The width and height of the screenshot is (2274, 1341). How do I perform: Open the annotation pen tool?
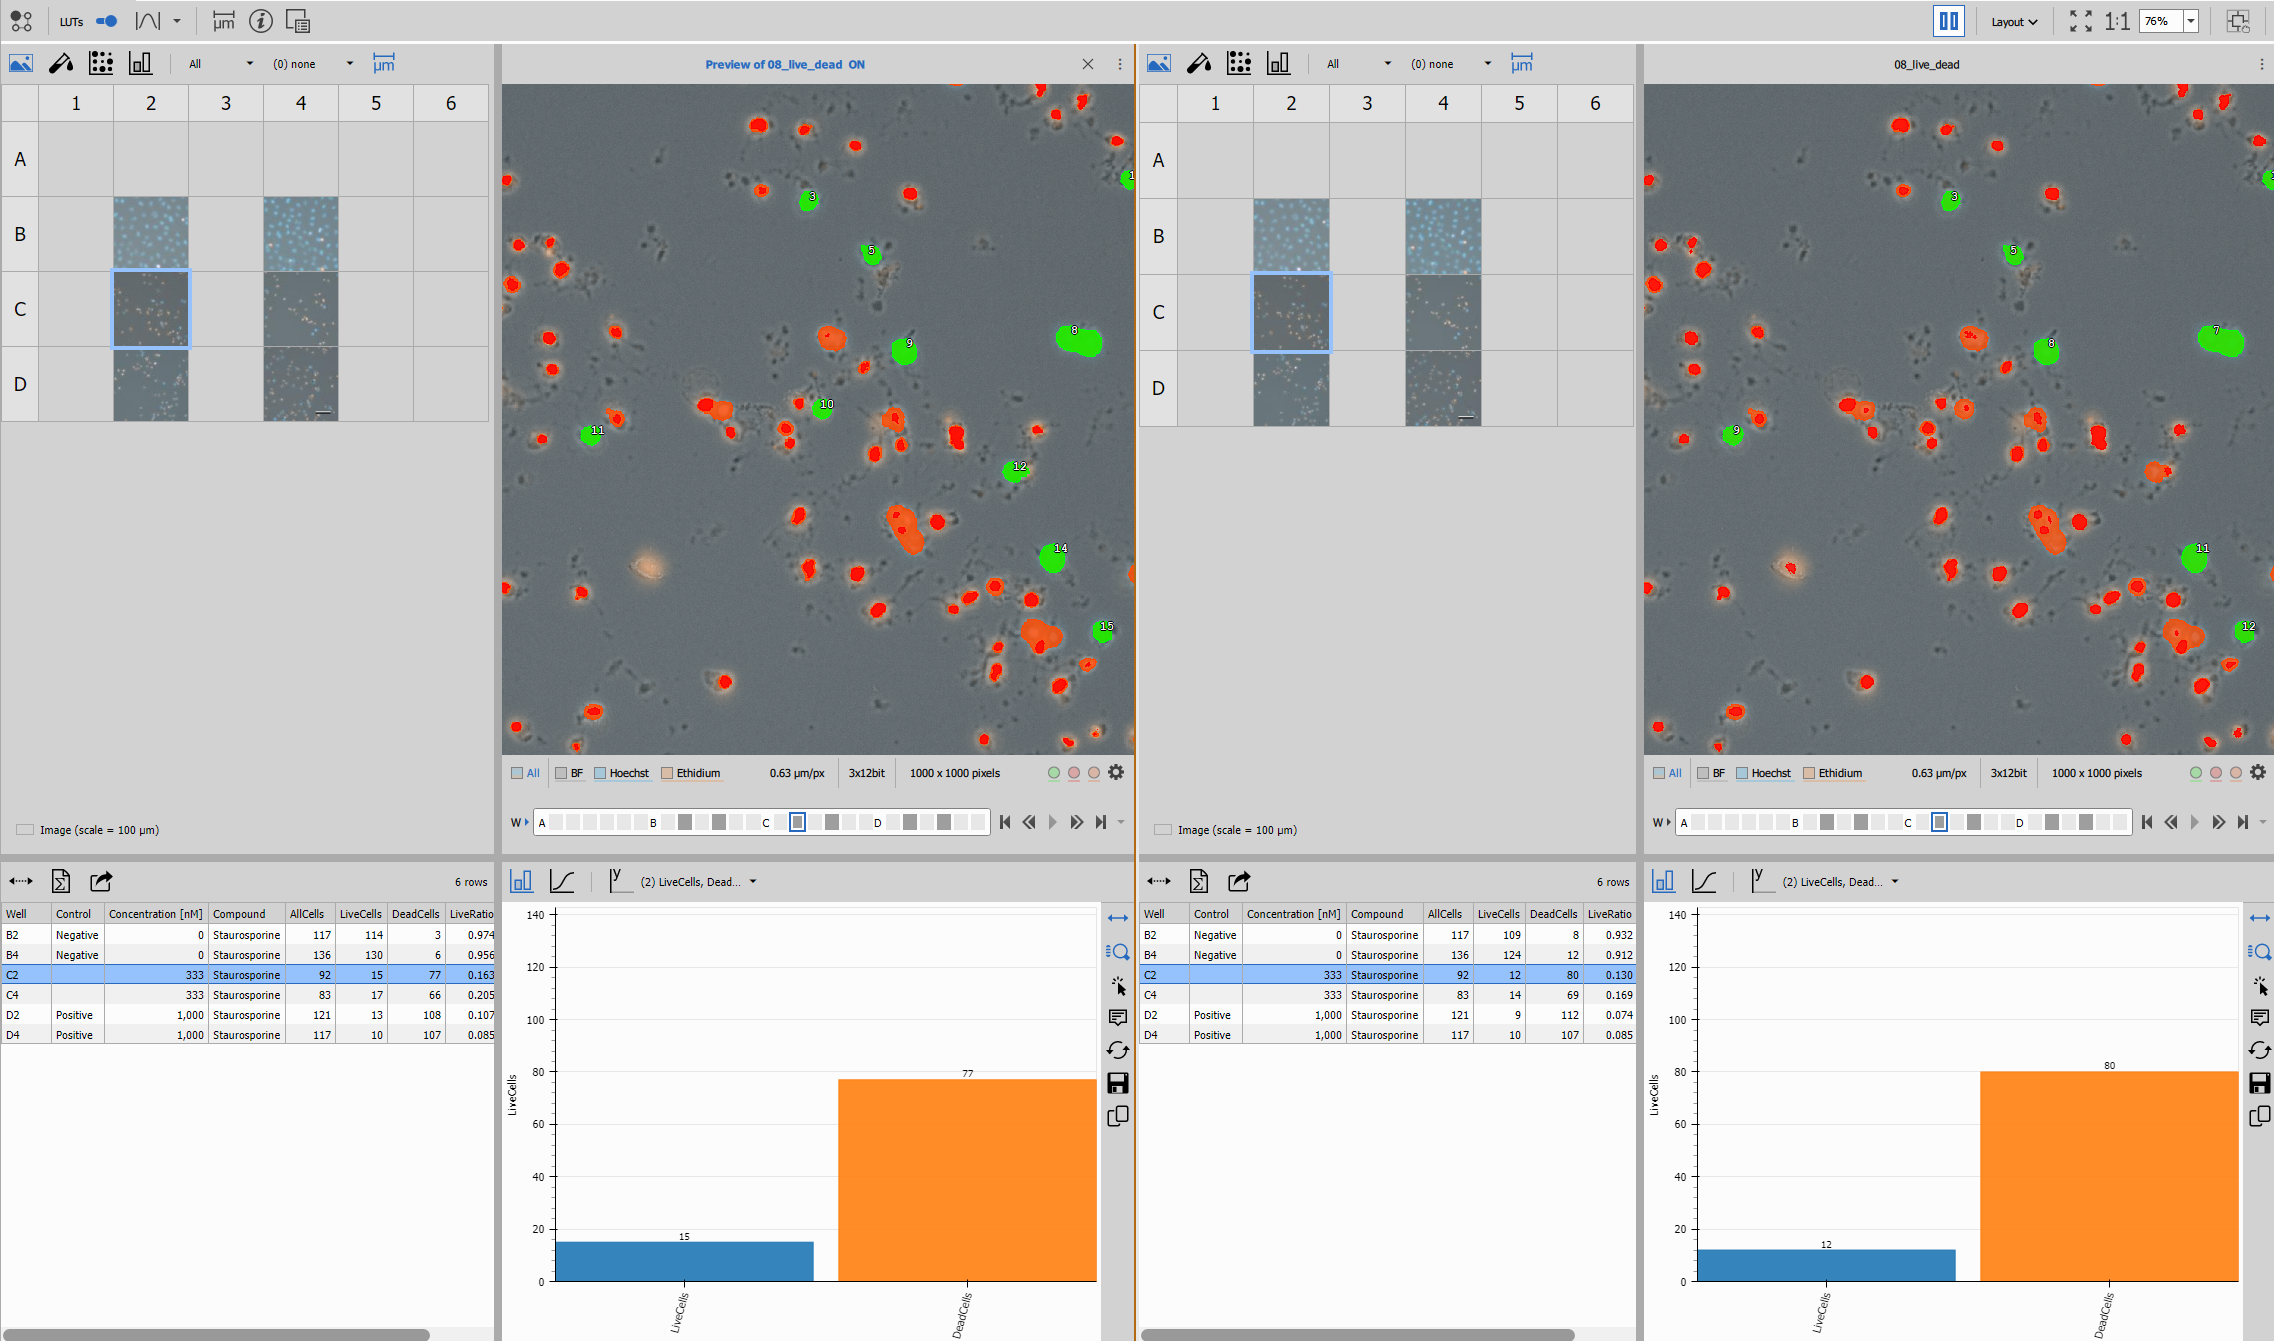pos(61,63)
